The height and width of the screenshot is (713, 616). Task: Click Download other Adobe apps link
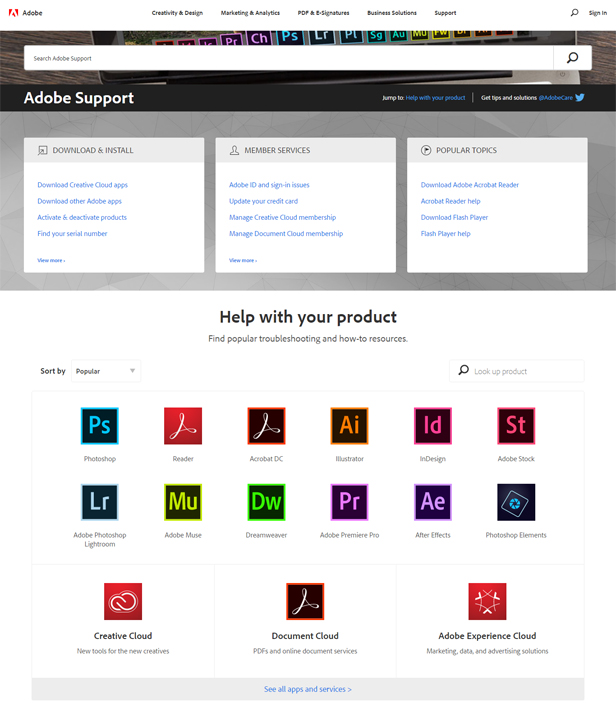80,201
